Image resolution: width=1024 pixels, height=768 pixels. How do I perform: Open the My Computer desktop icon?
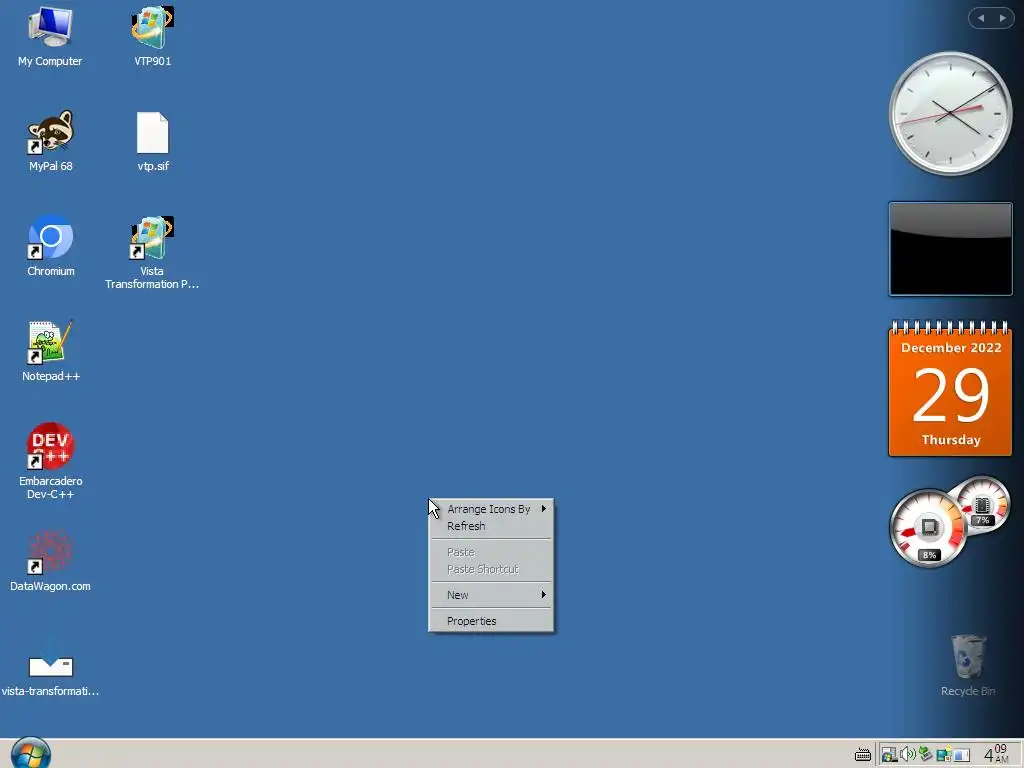click(x=50, y=37)
